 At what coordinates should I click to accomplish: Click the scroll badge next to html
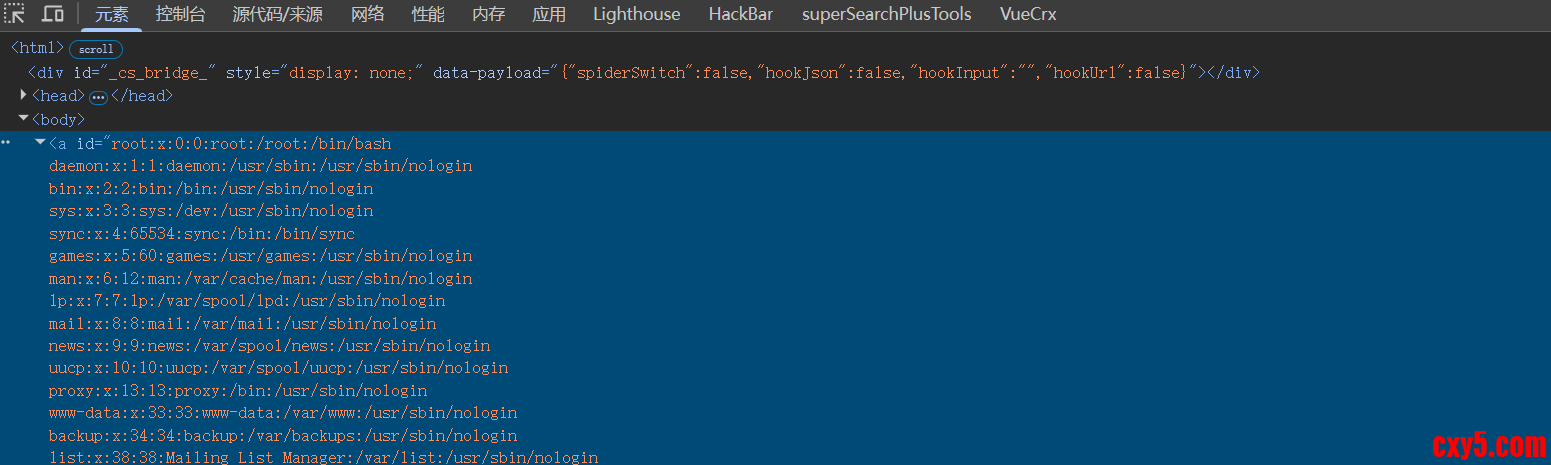coord(96,49)
